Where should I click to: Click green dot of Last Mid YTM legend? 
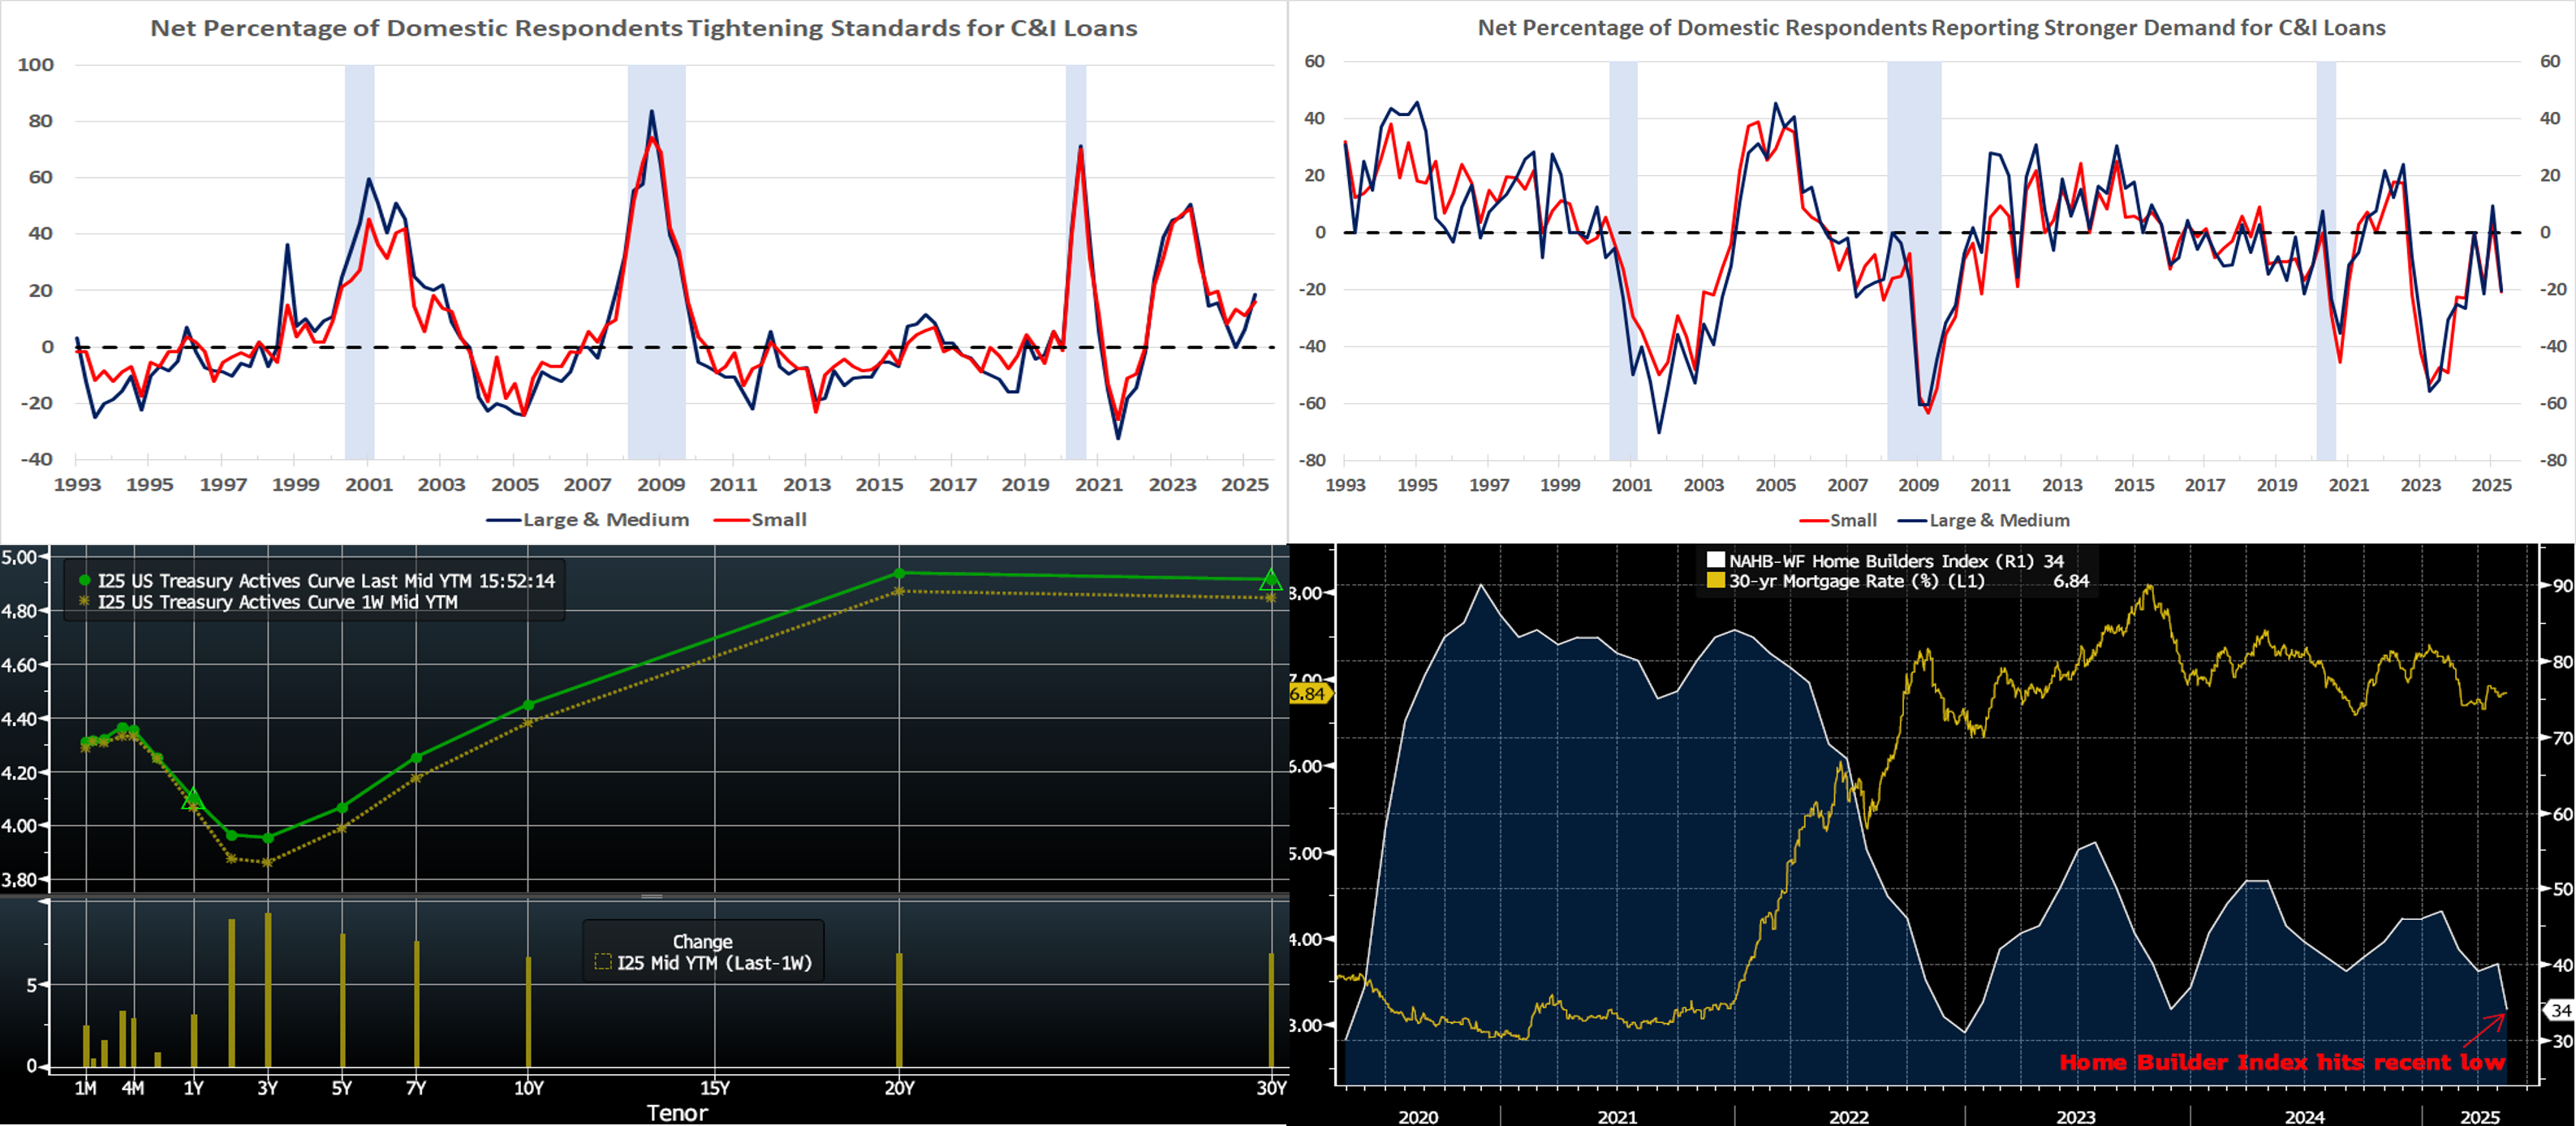click(85, 581)
